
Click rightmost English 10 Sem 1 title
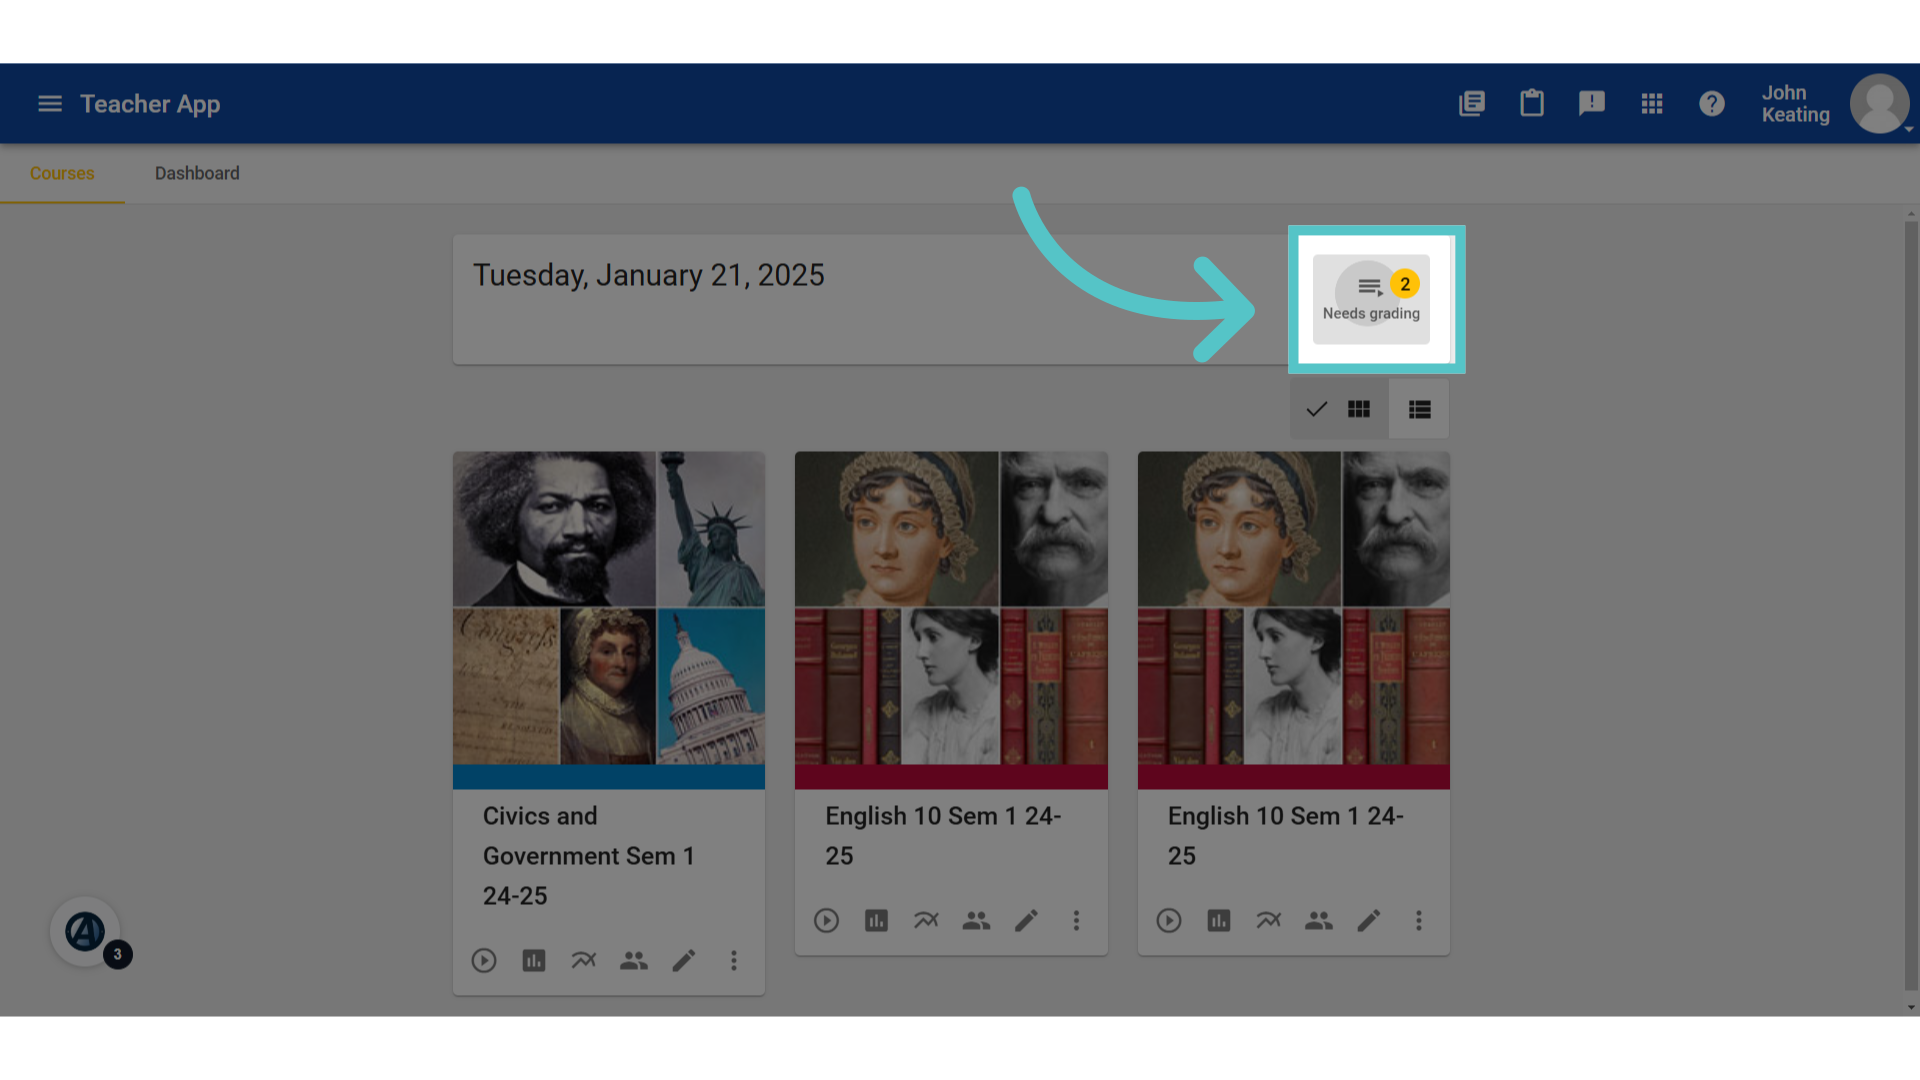pyautogui.click(x=1286, y=836)
